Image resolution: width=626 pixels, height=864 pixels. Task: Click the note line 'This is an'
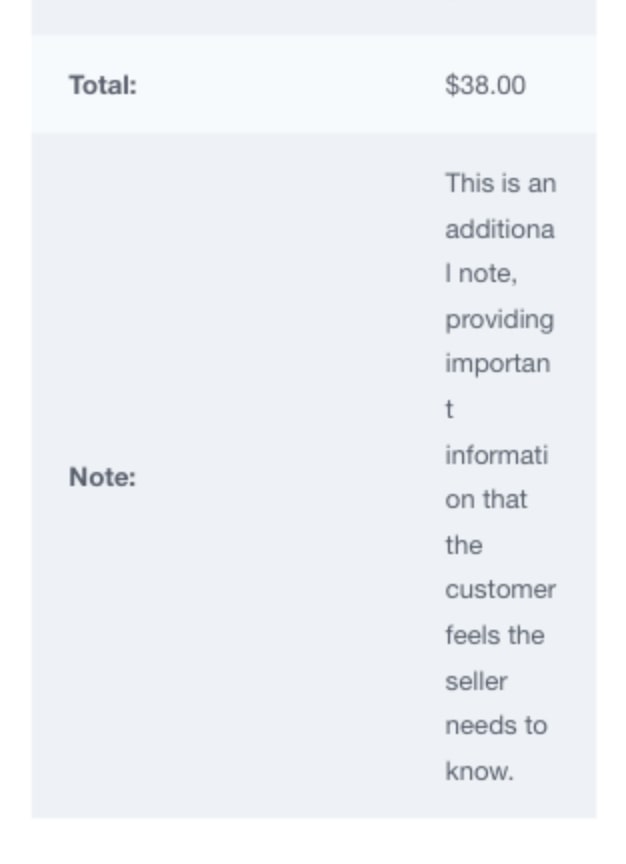pyautogui.click(x=500, y=183)
